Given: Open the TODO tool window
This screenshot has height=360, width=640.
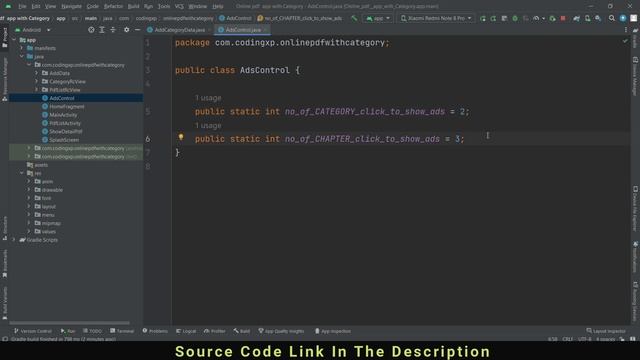Looking at the screenshot, I should (x=92, y=331).
